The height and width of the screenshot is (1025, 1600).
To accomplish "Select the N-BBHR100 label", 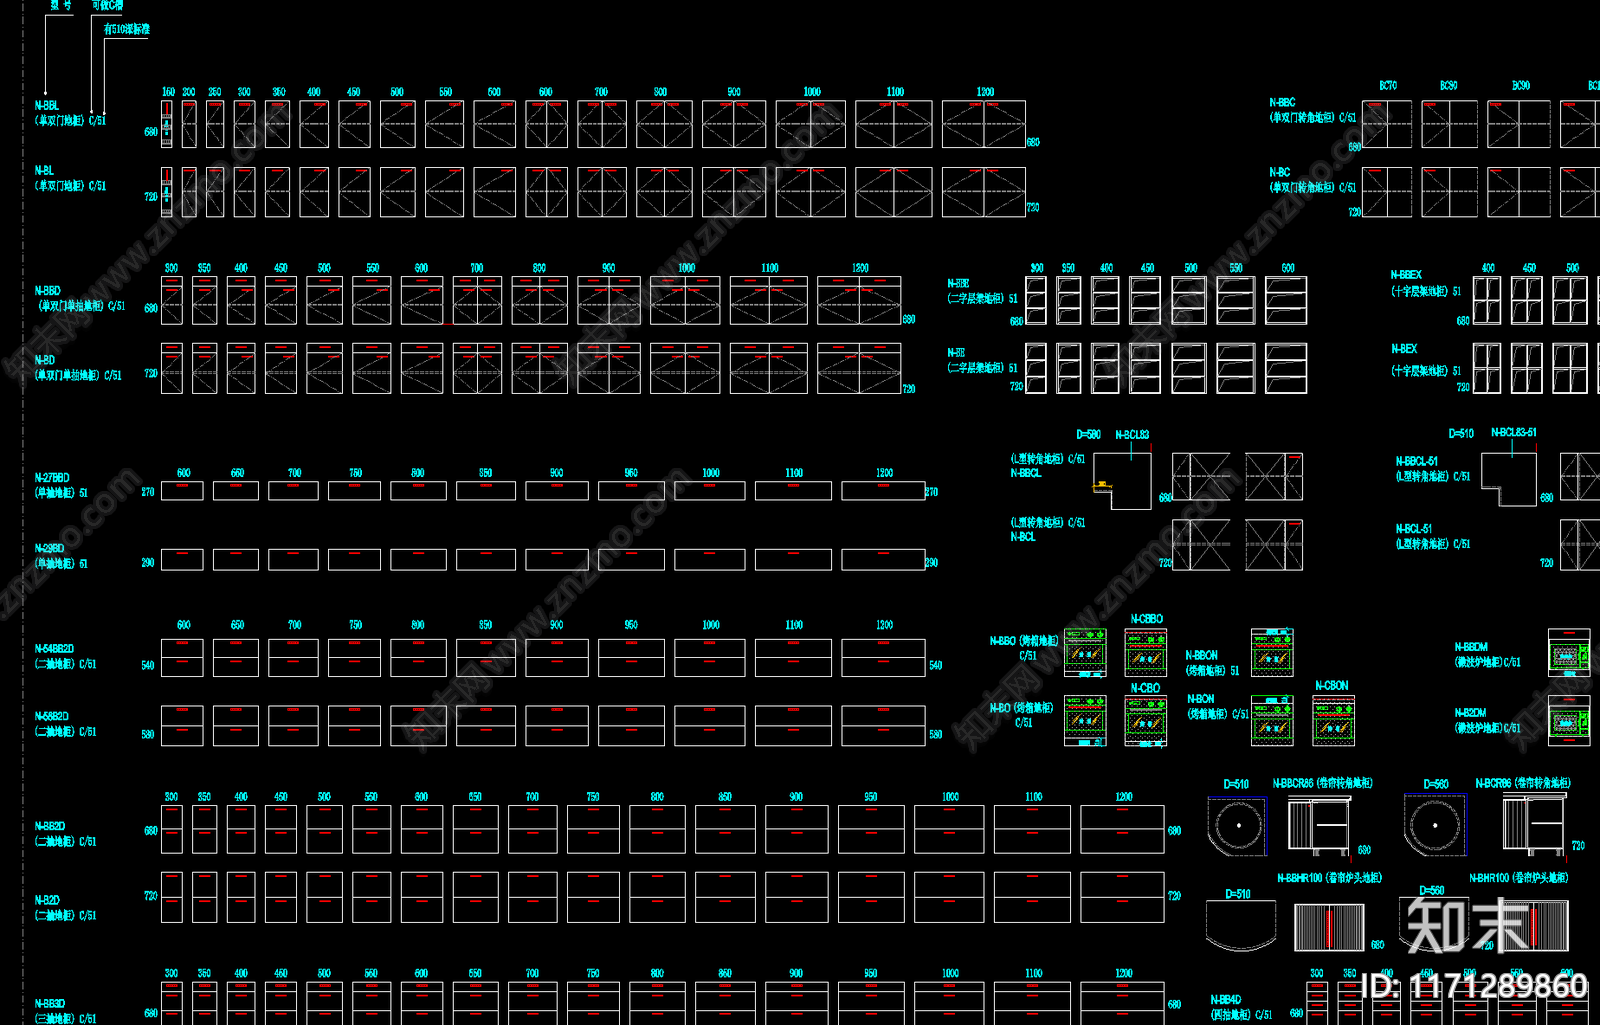I will 1300,878.
